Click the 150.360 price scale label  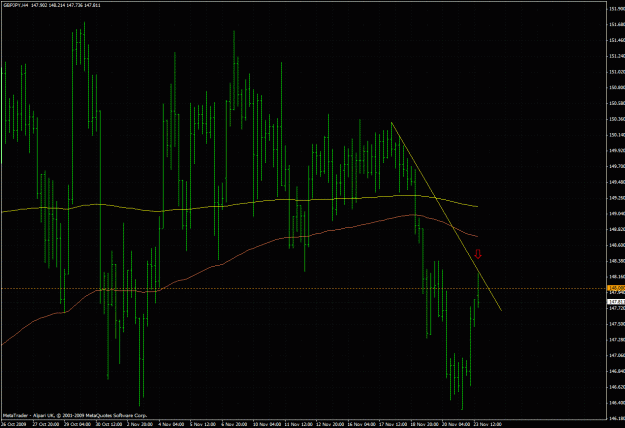click(616, 119)
